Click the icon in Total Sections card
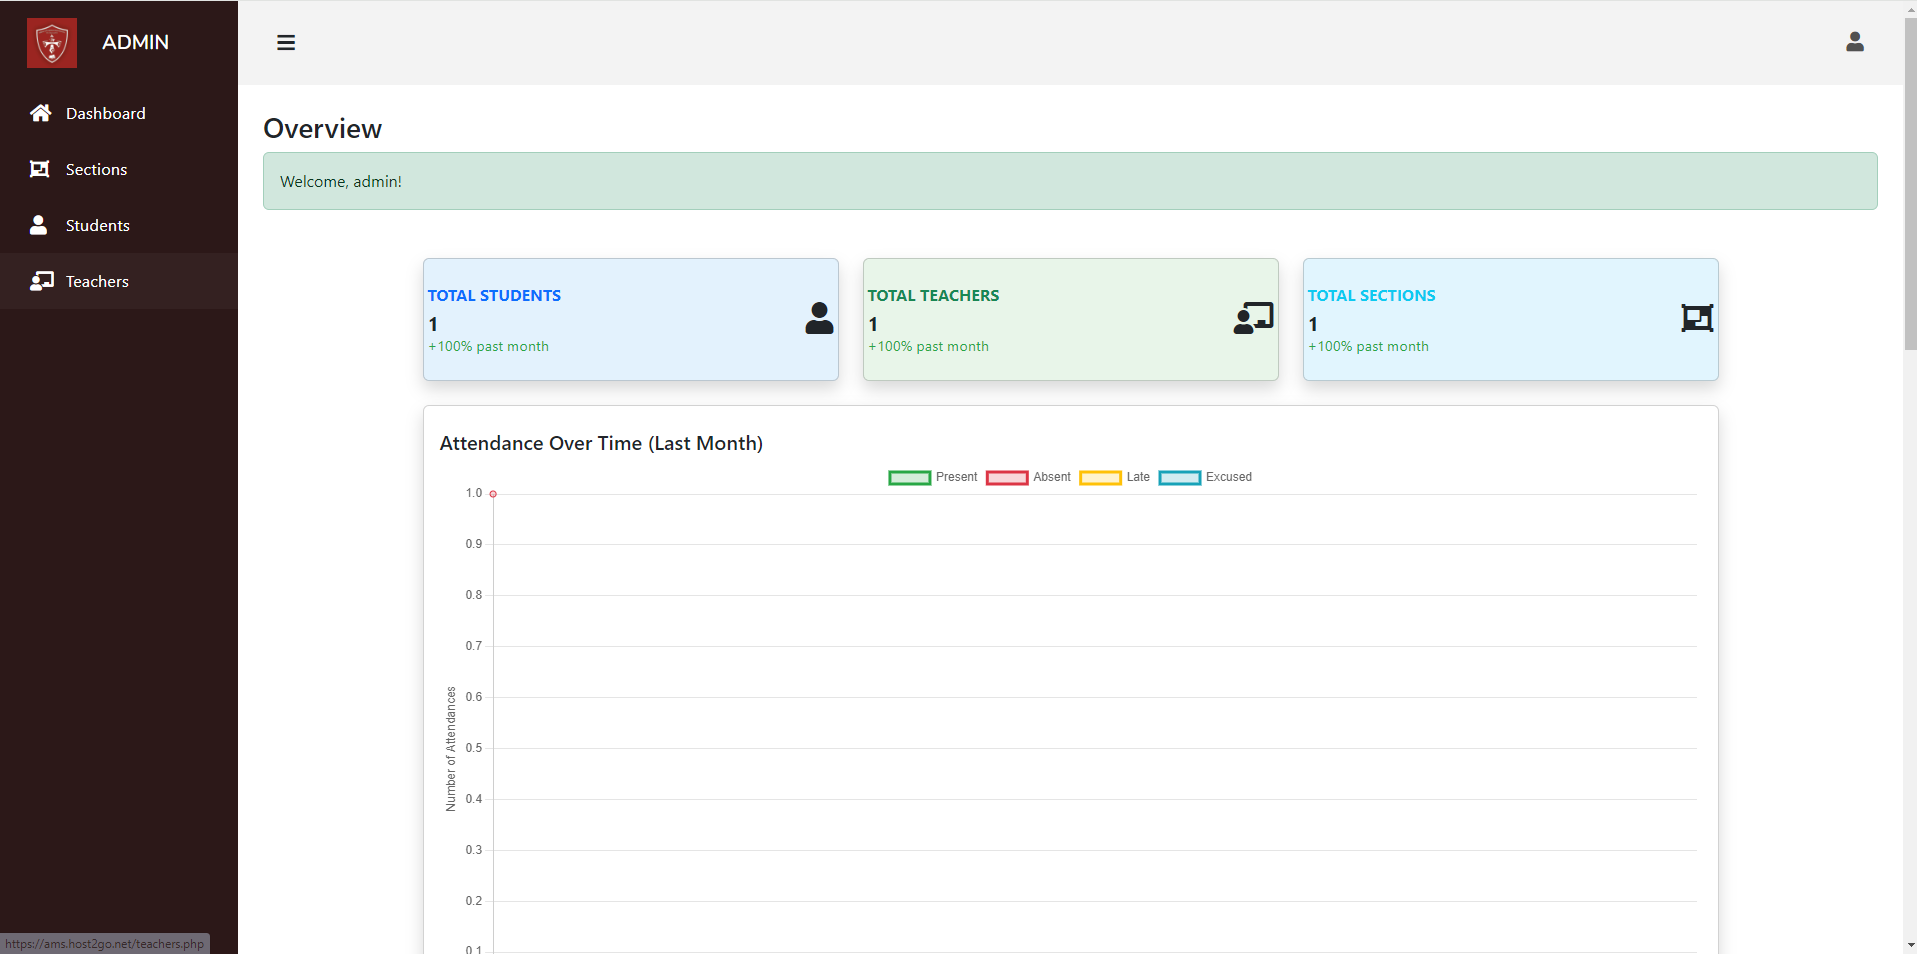The width and height of the screenshot is (1917, 954). (x=1697, y=318)
